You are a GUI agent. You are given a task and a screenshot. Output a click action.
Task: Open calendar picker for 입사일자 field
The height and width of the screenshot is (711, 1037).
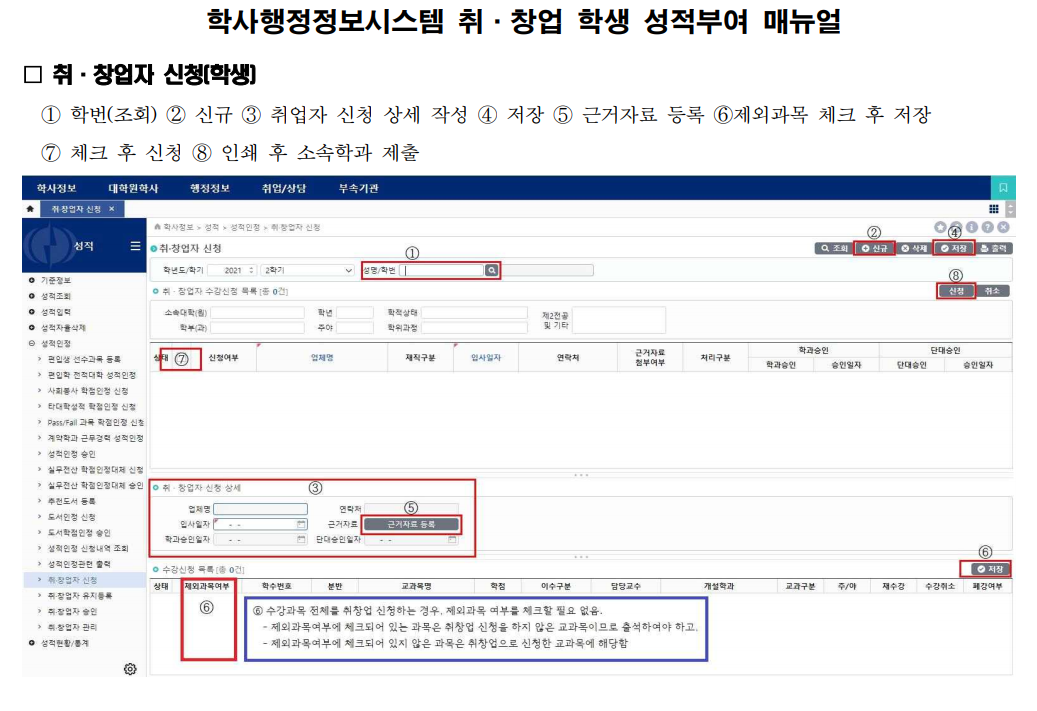click(x=301, y=524)
